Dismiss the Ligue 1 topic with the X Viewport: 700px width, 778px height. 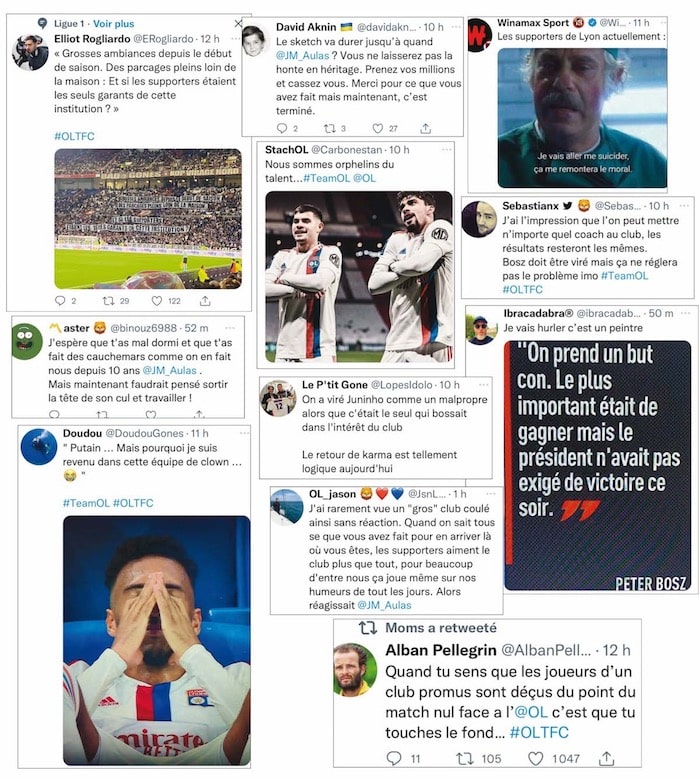pyautogui.click(x=239, y=23)
